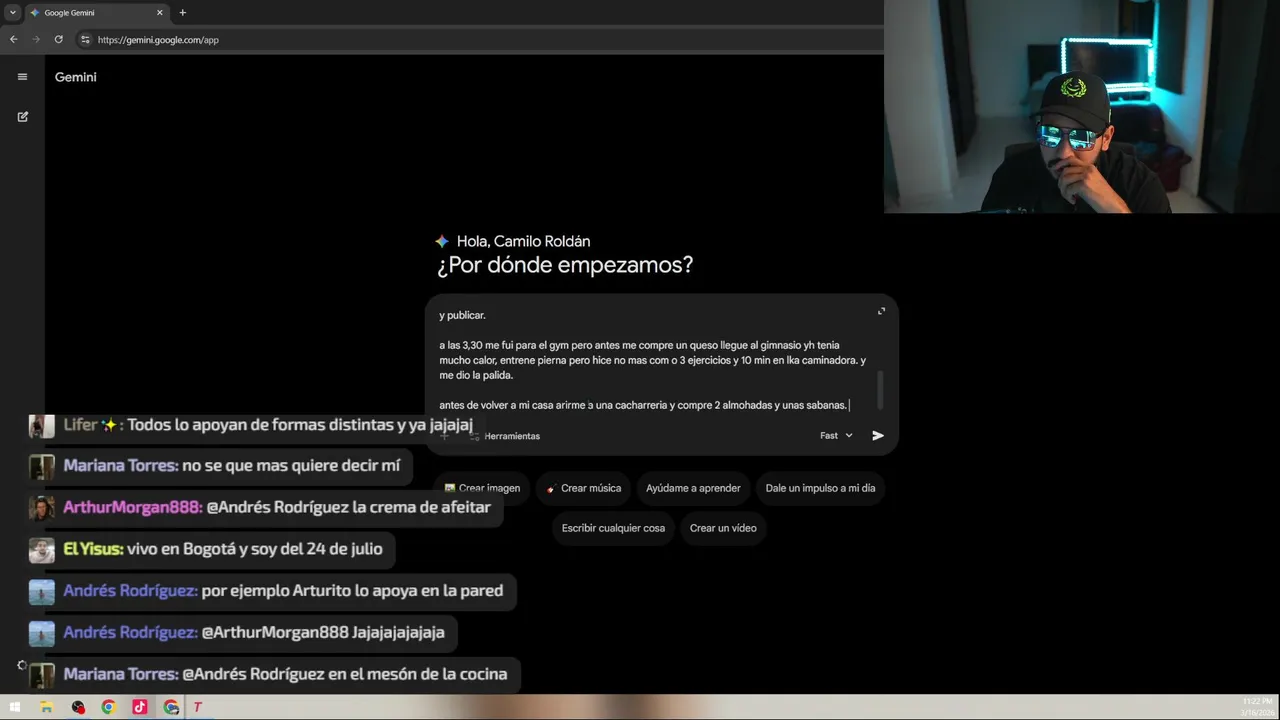Click Mariana Torres message 'no se que mas'
1280x720 pixels.
232,465
